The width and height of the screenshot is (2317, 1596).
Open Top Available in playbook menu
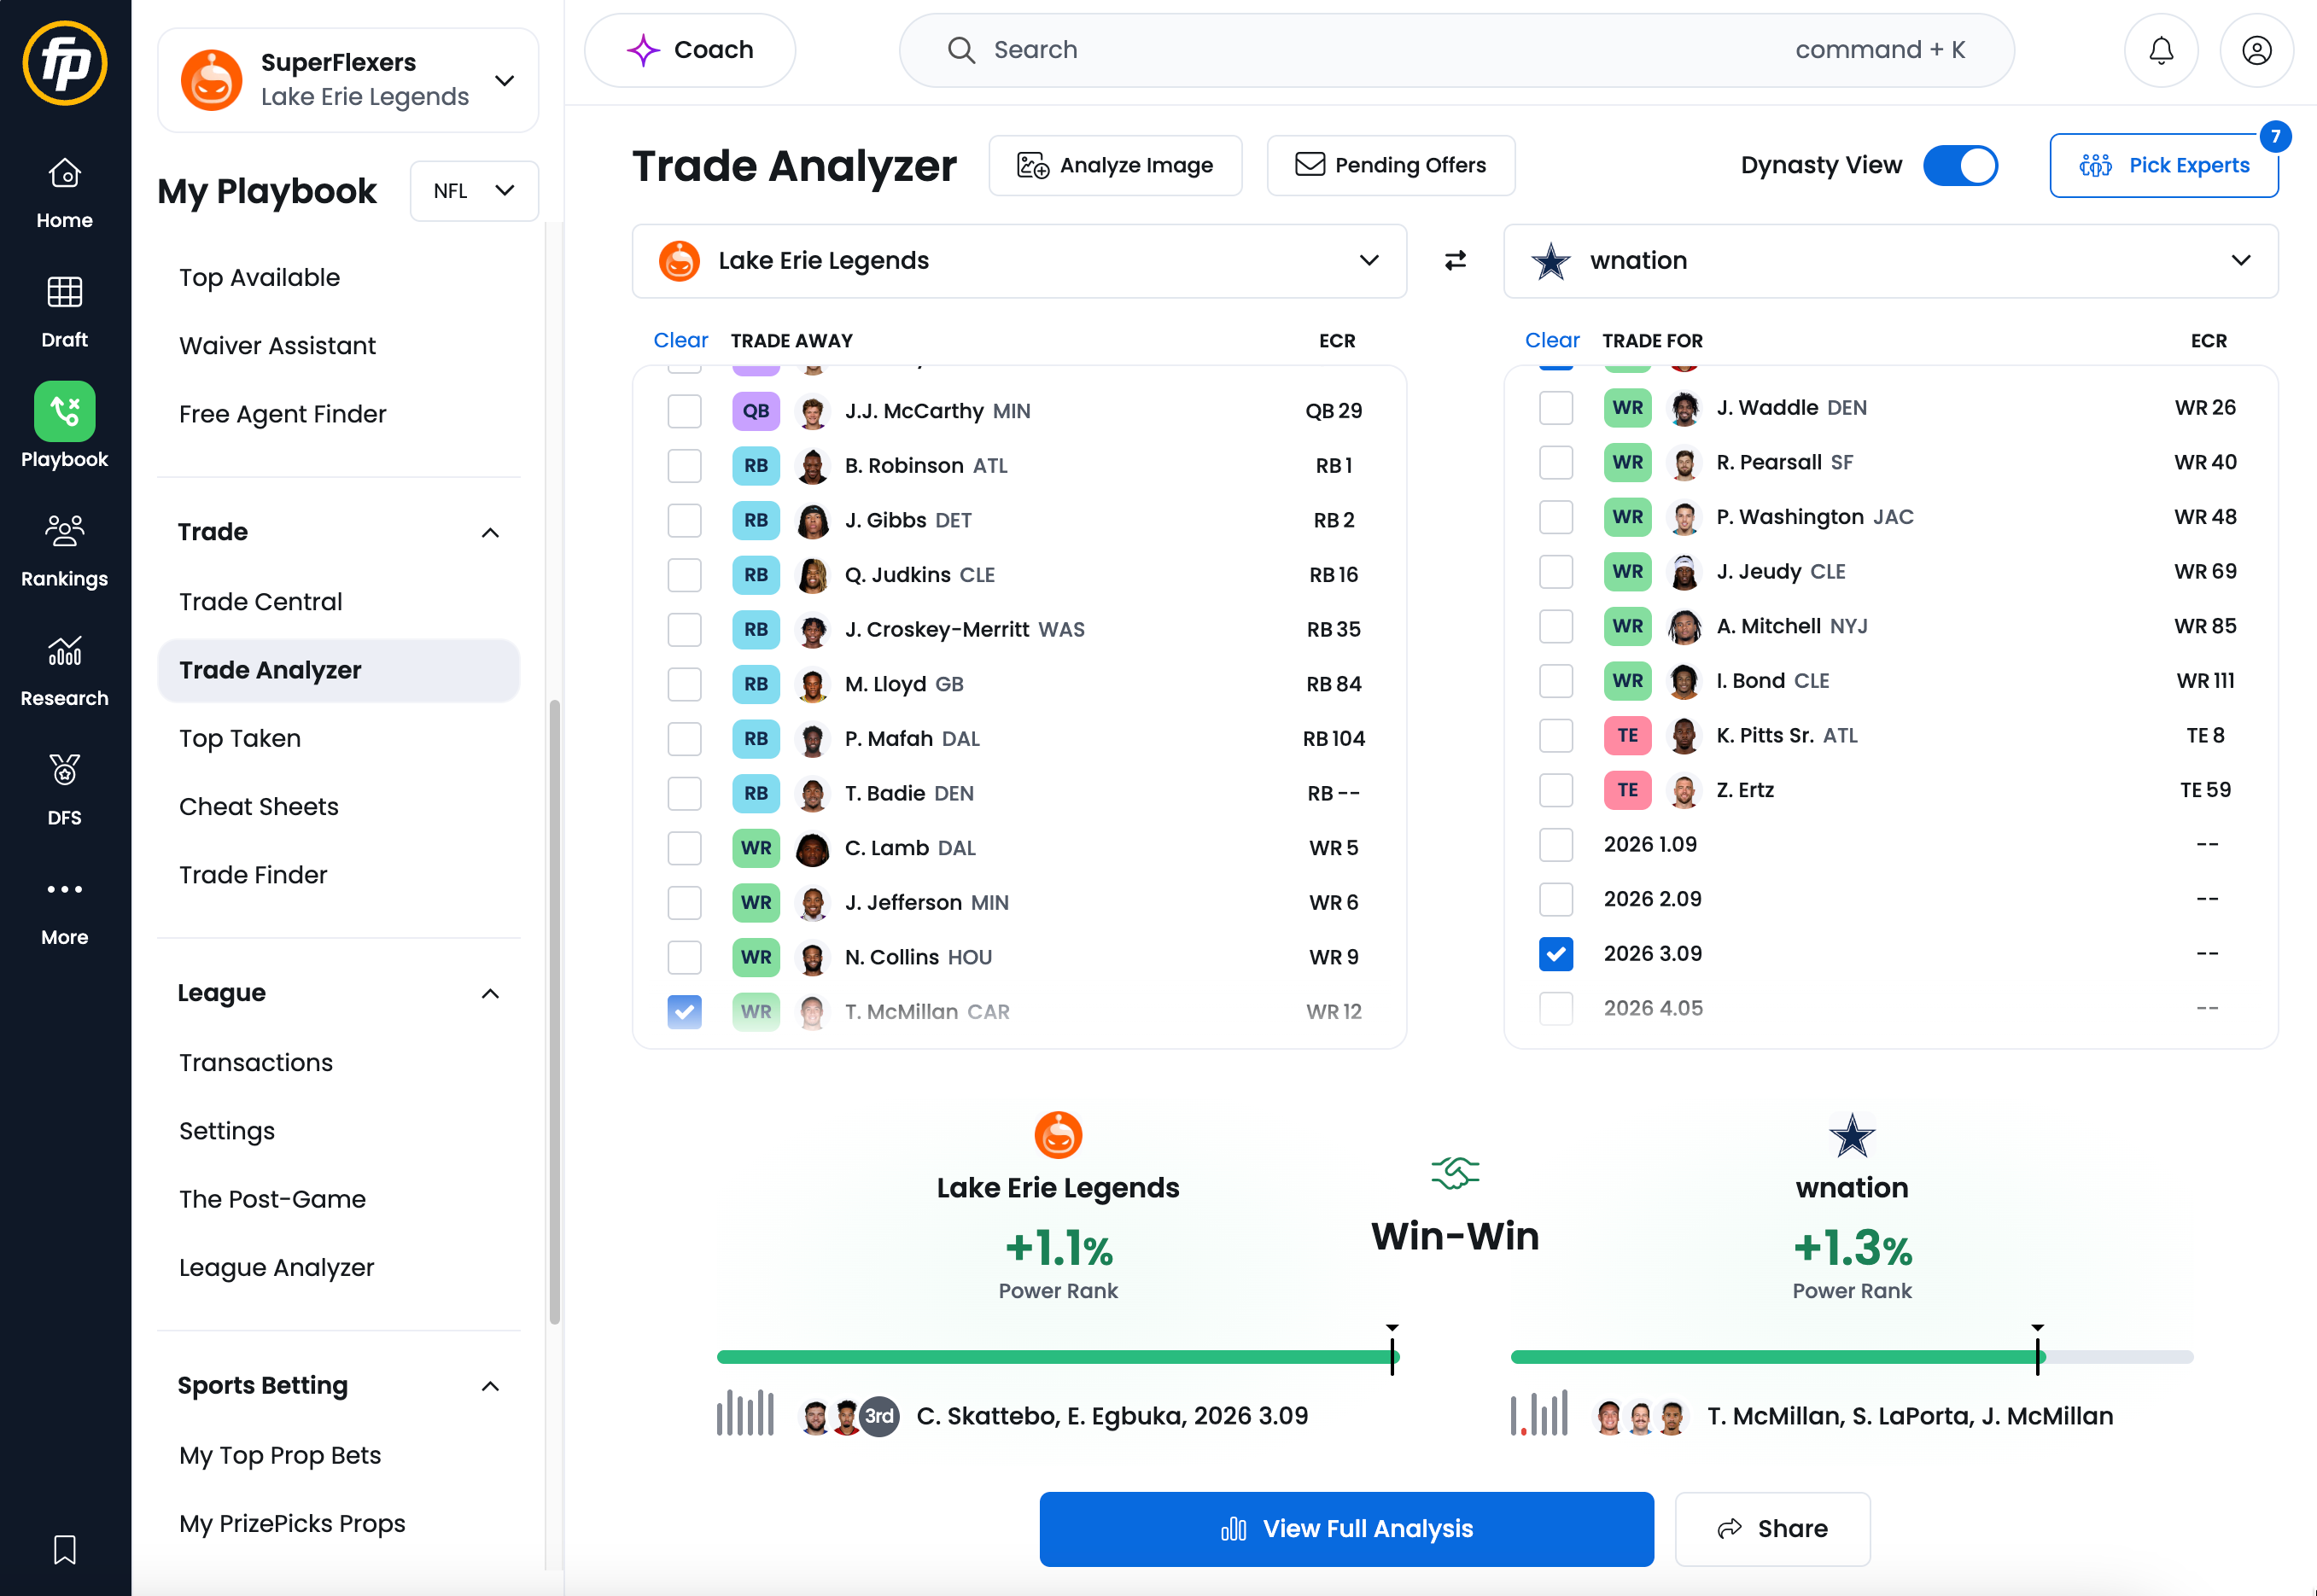[x=260, y=278]
